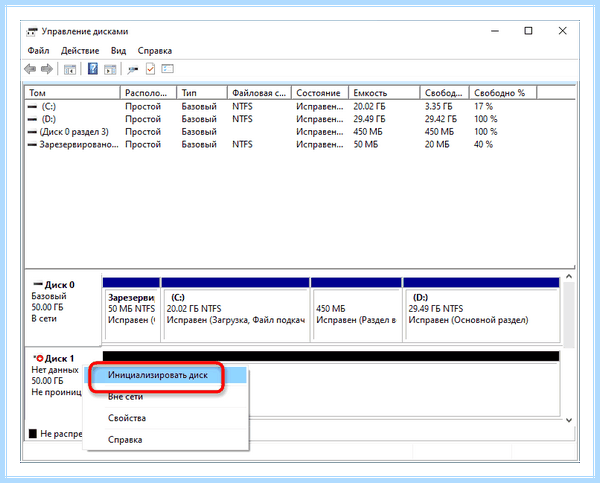This screenshot has height=483, width=600.
Task: Sort by the Состояние column header
Action: point(320,93)
